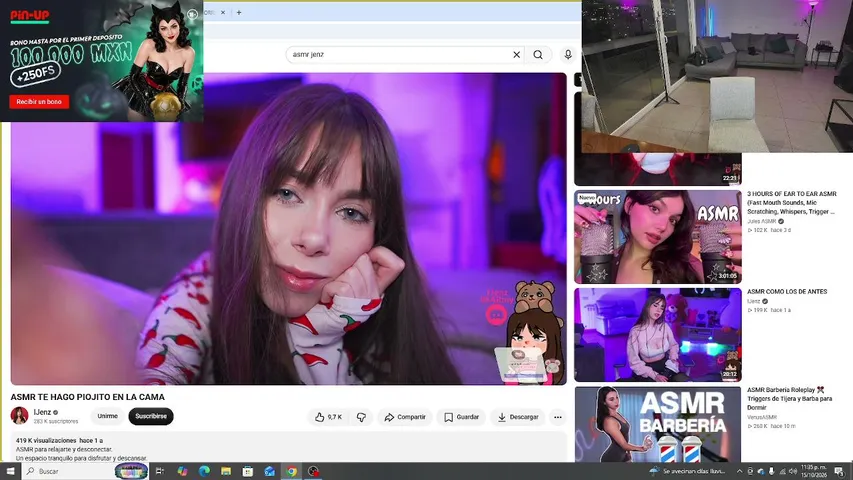Click the search magnifier icon
The image size is (853, 480).
(537, 54)
